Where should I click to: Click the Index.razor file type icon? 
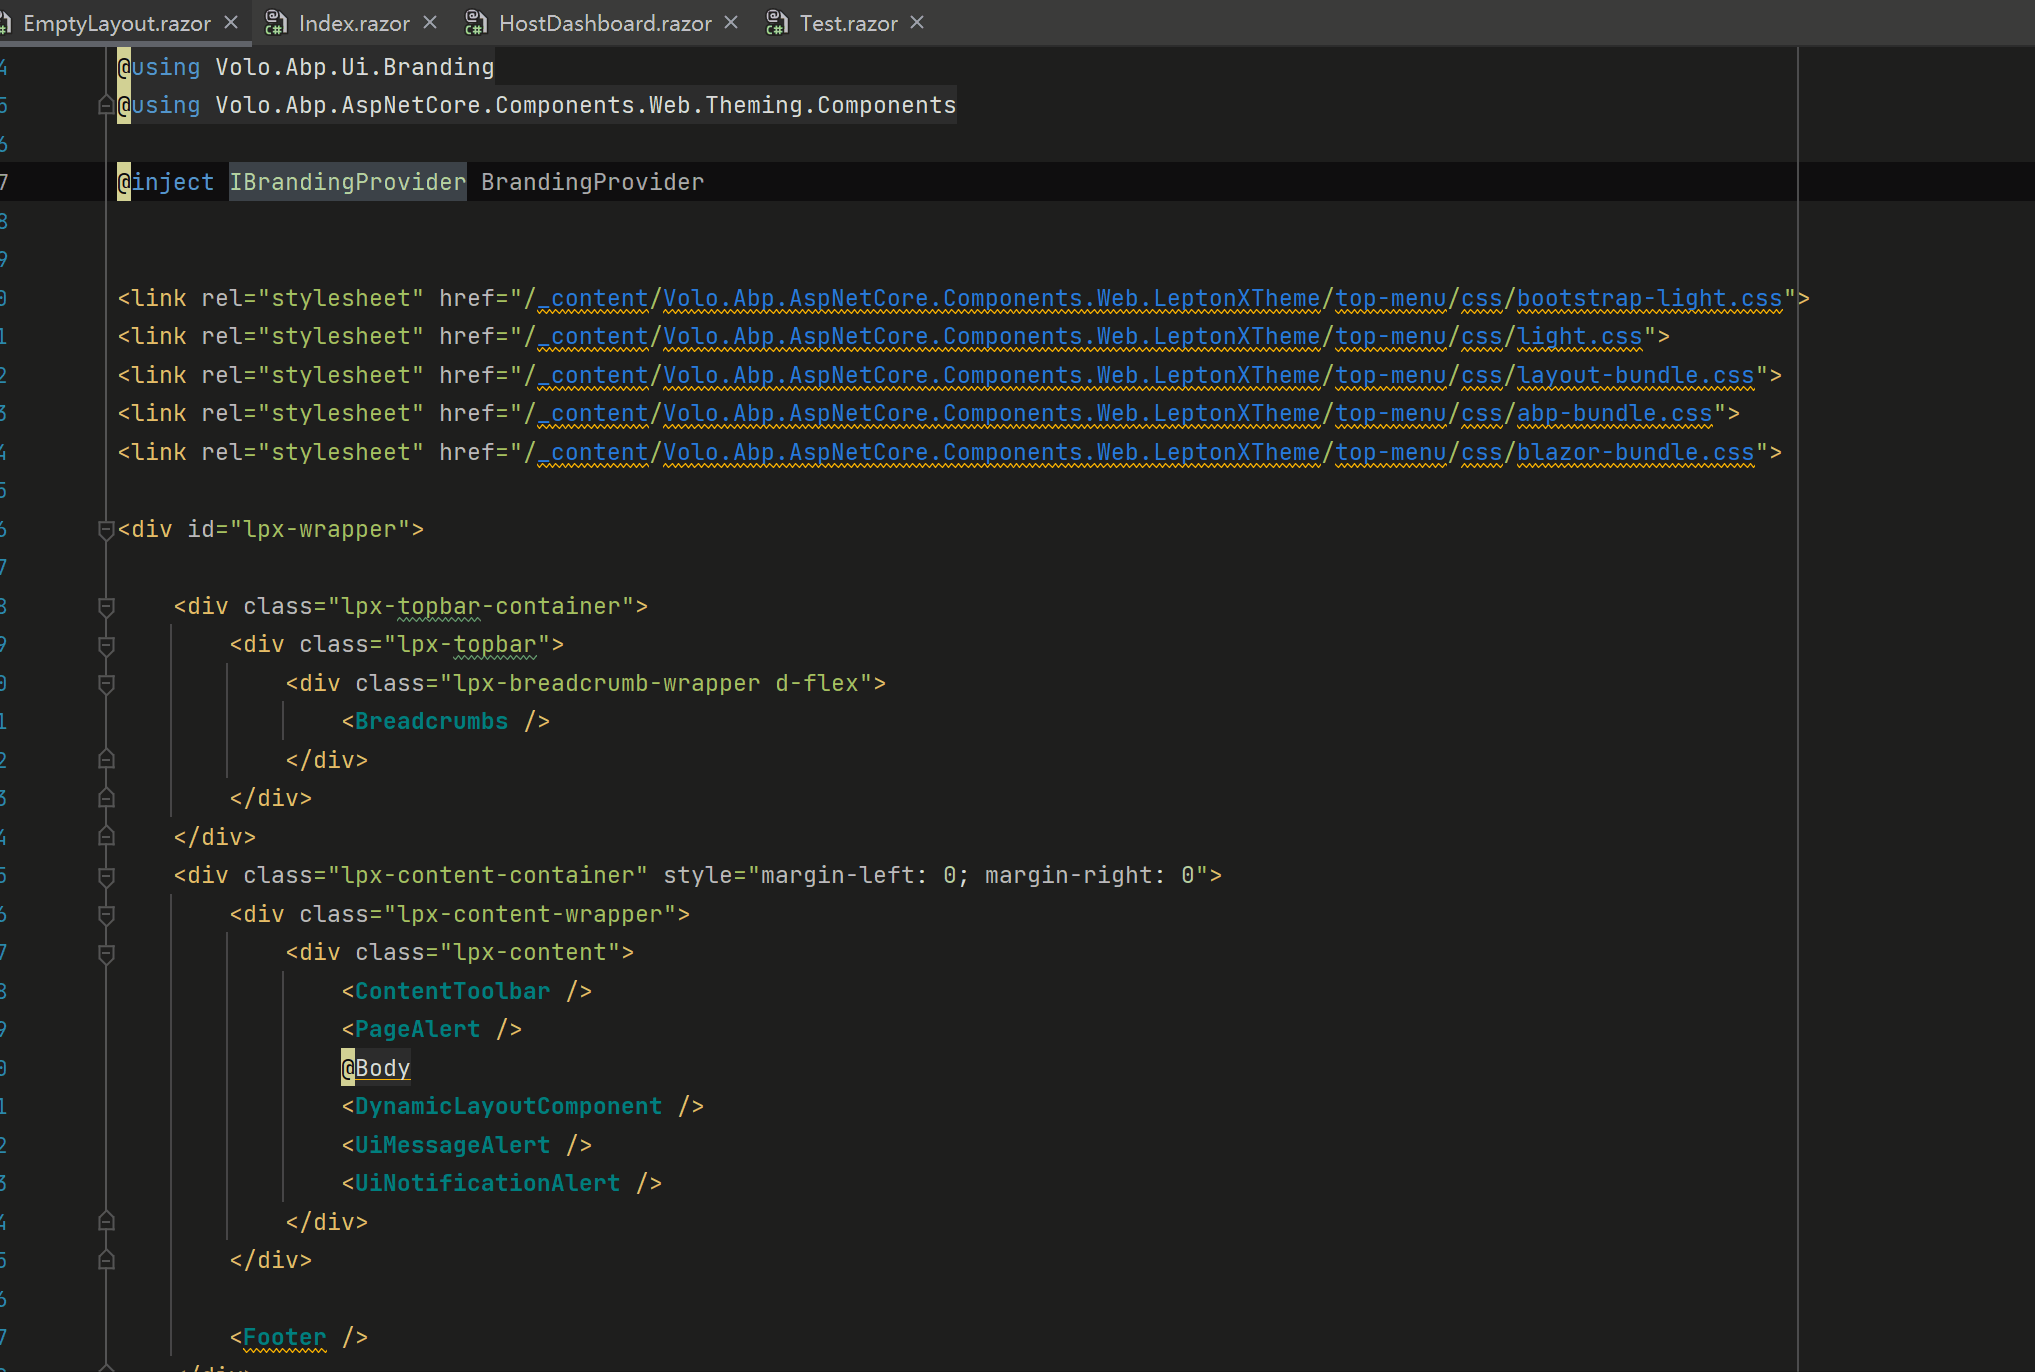(275, 23)
